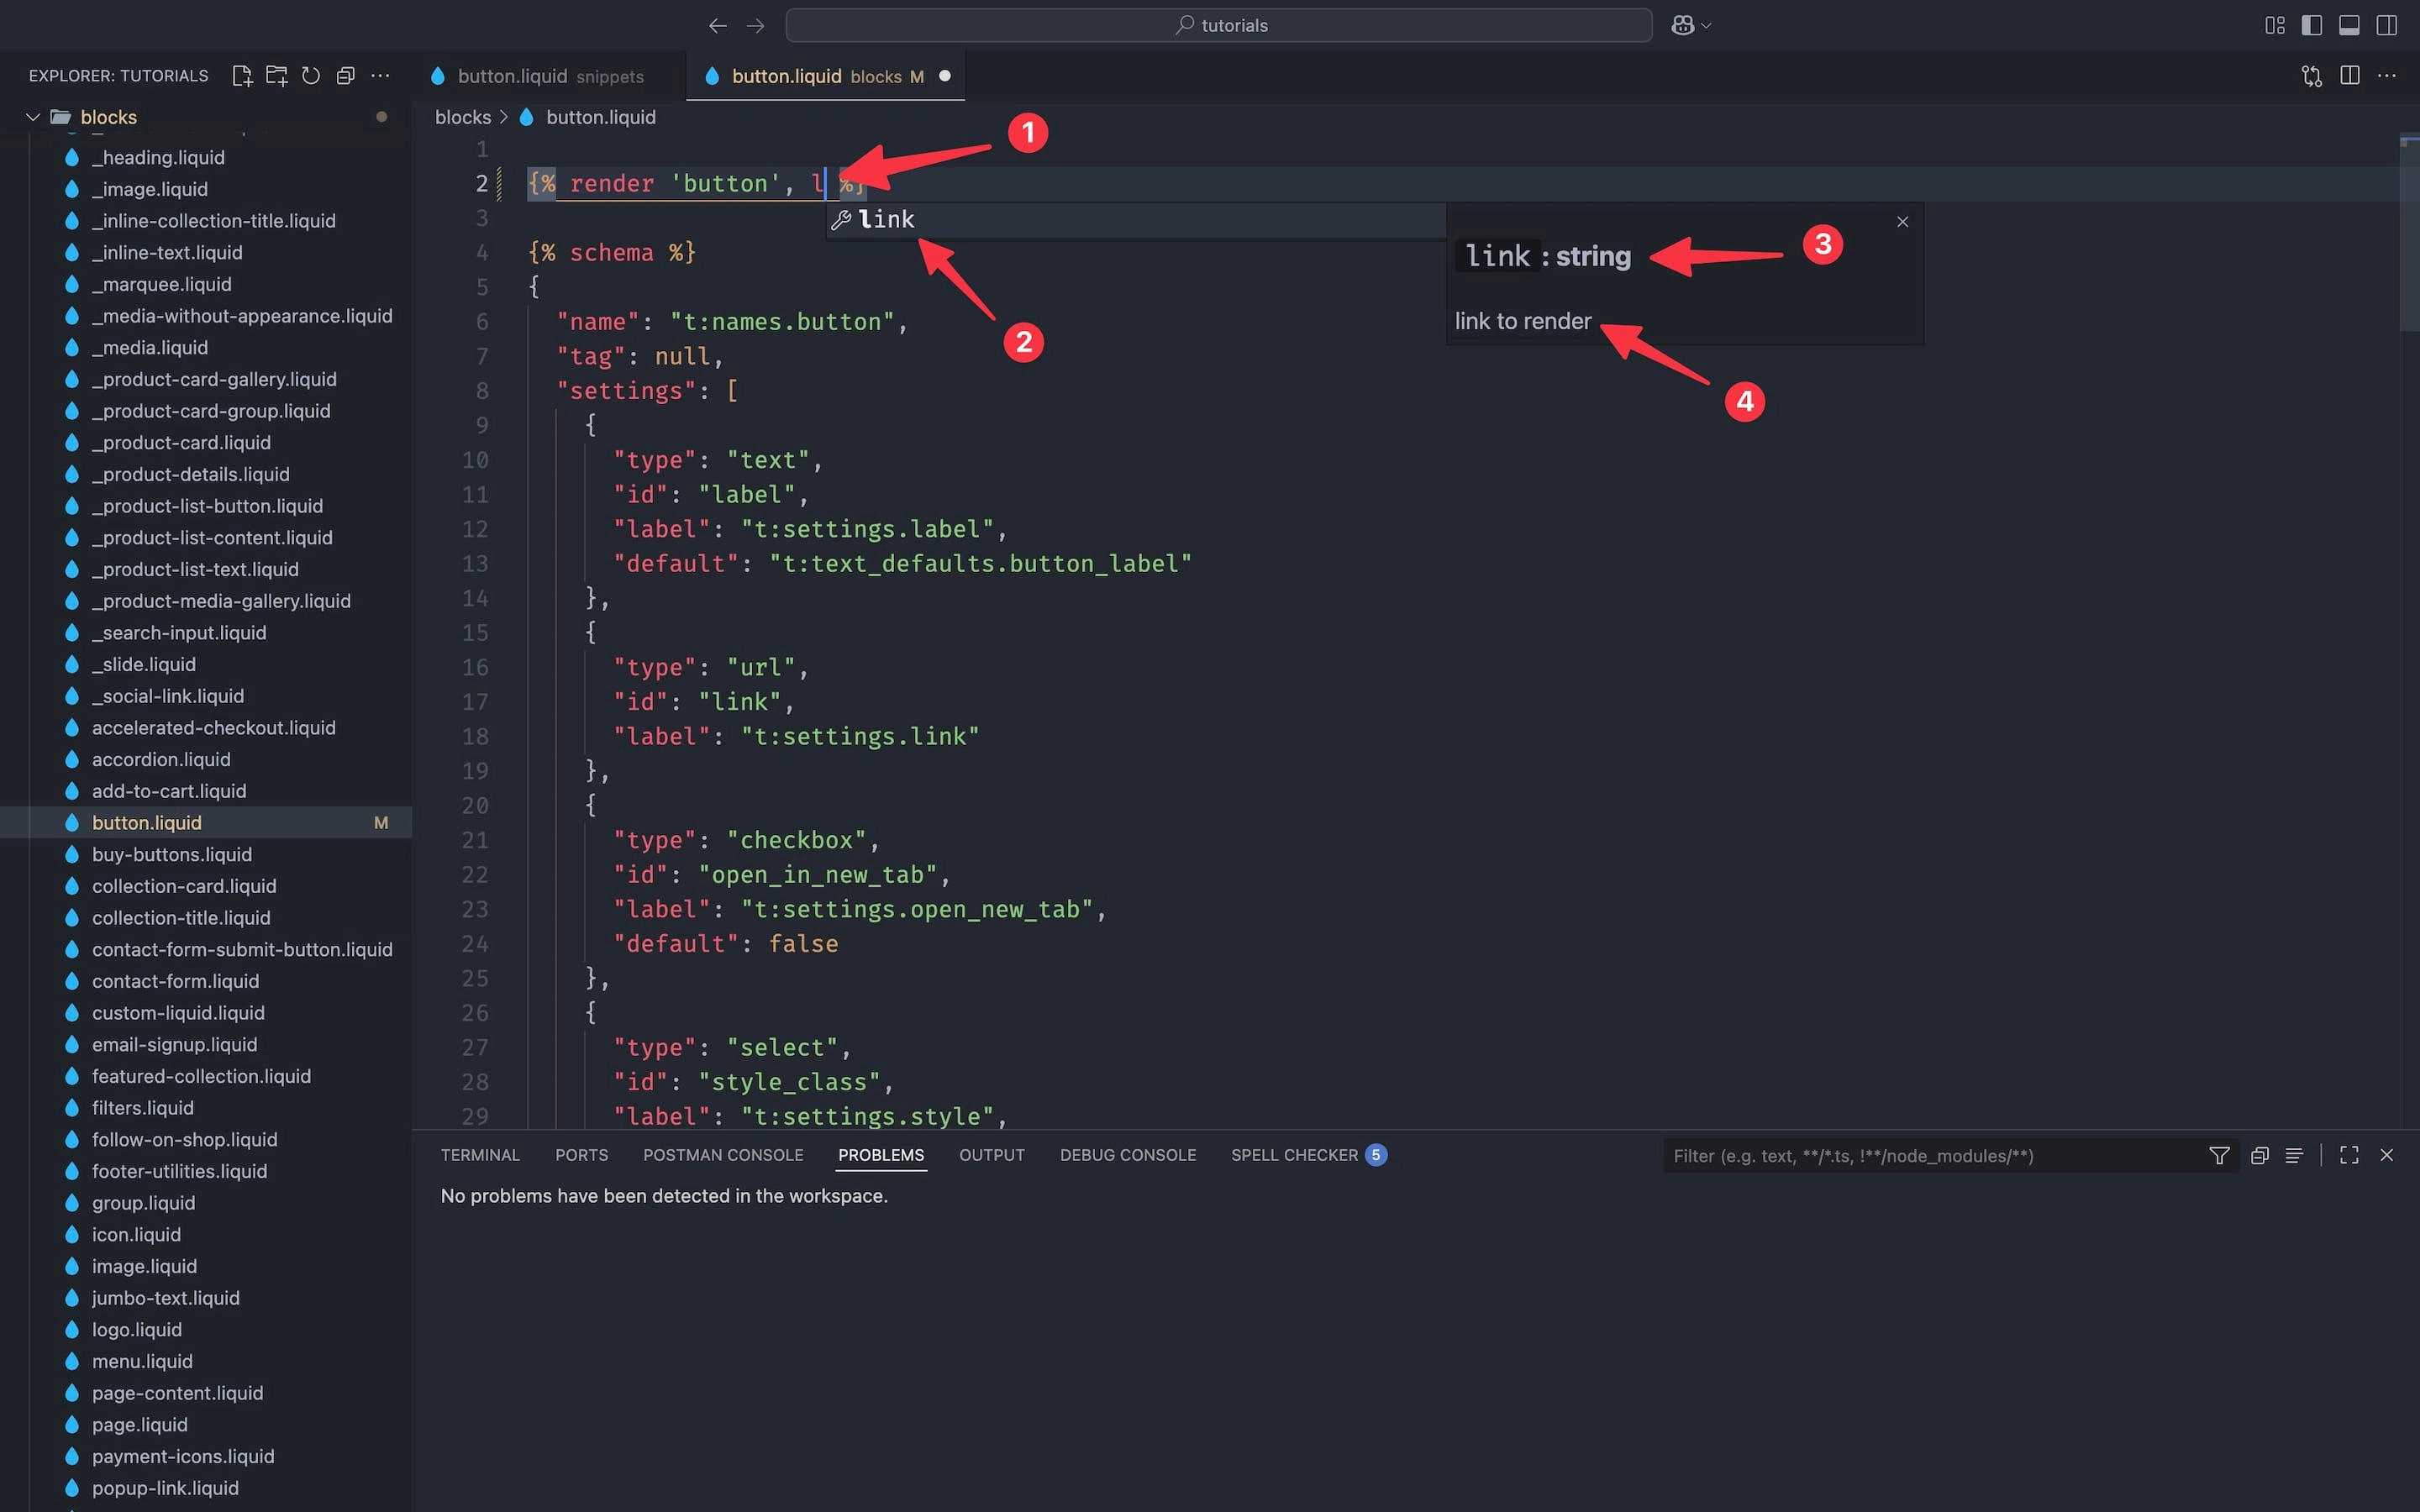Customize layout icon in title bar
The width and height of the screenshot is (2420, 1512).
click(2275, 26)
